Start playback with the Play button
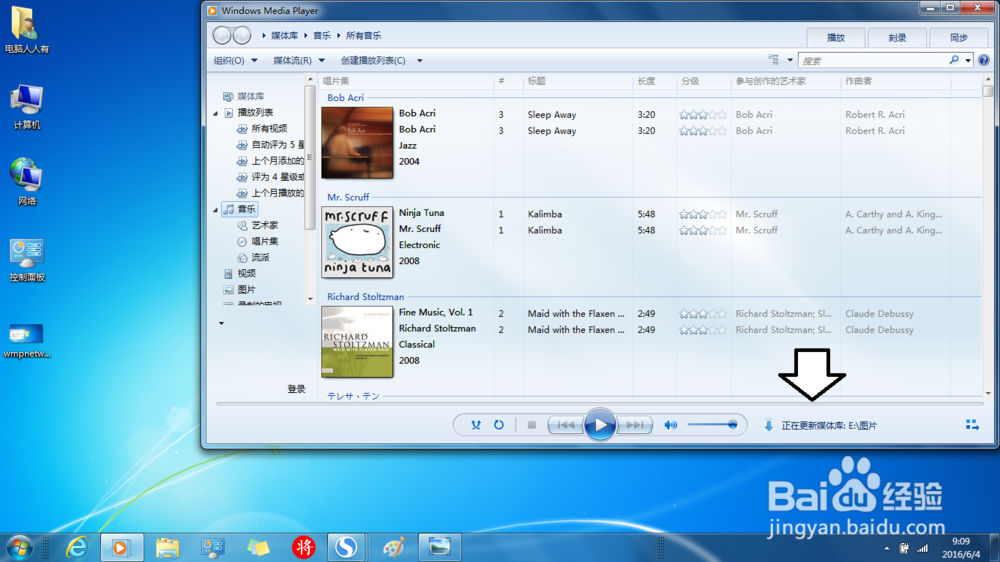The height and width of the screenshot is (562, 1000). coord(600,425)
